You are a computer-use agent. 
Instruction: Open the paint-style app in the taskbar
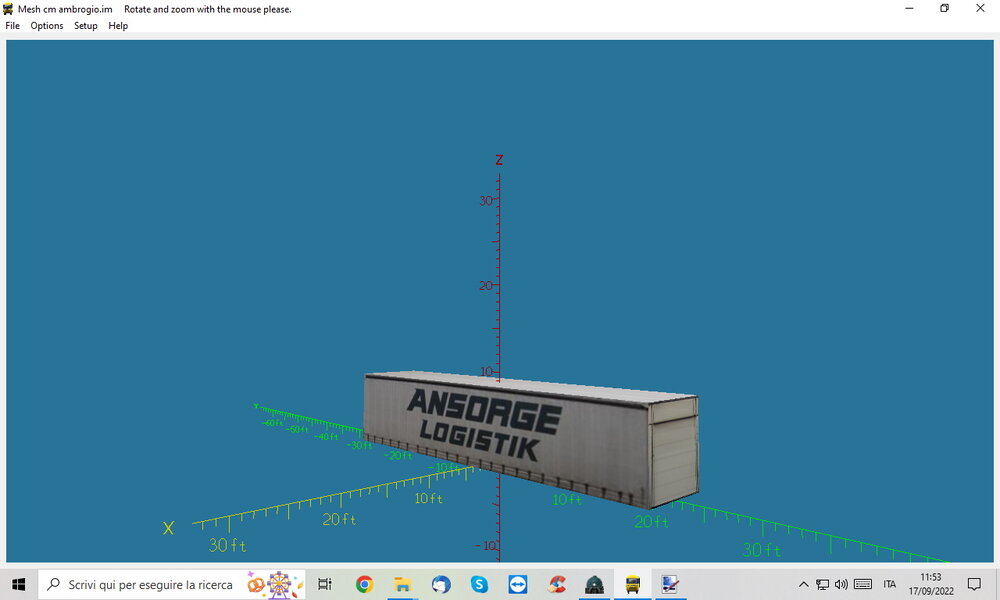pos(670,584)
